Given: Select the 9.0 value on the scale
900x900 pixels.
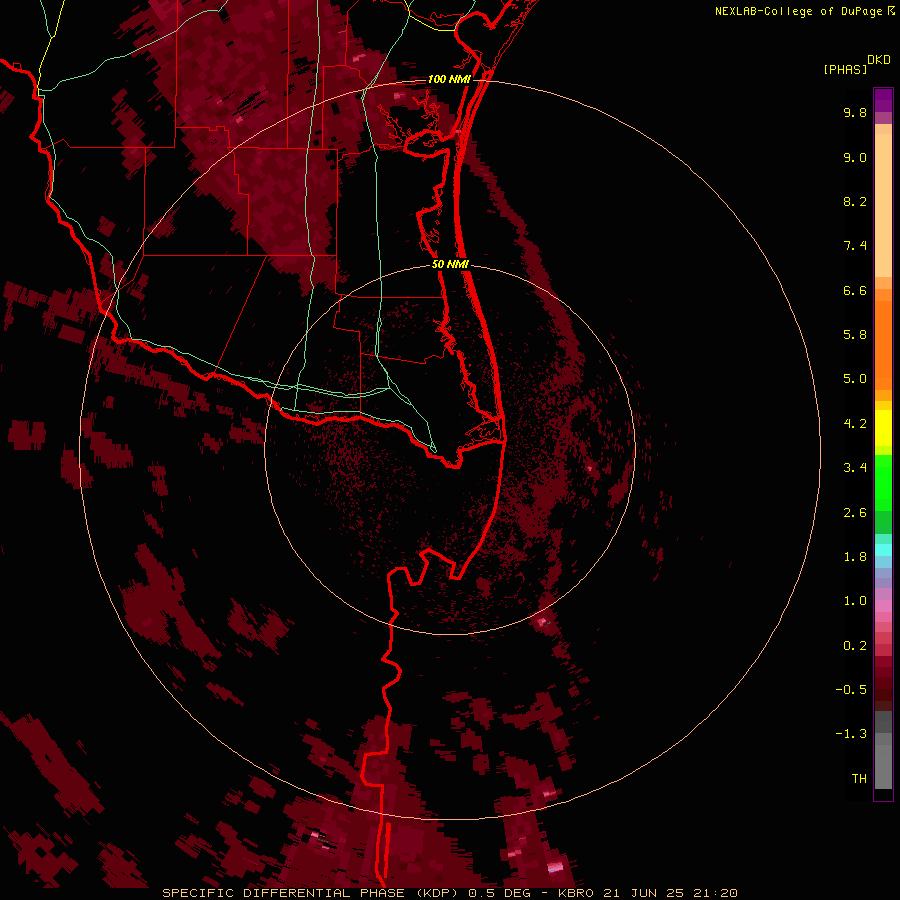Looking at the screenshot, I should (855, 157).
